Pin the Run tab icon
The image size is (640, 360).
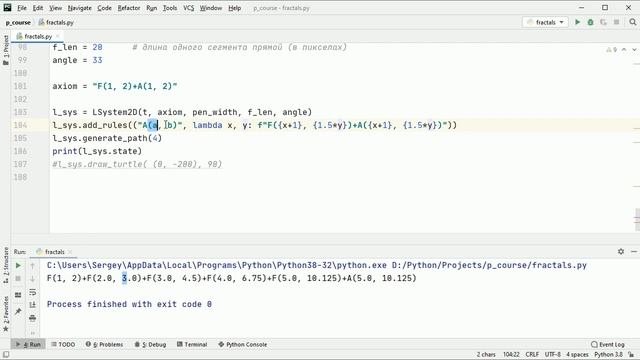coord(18,311)
